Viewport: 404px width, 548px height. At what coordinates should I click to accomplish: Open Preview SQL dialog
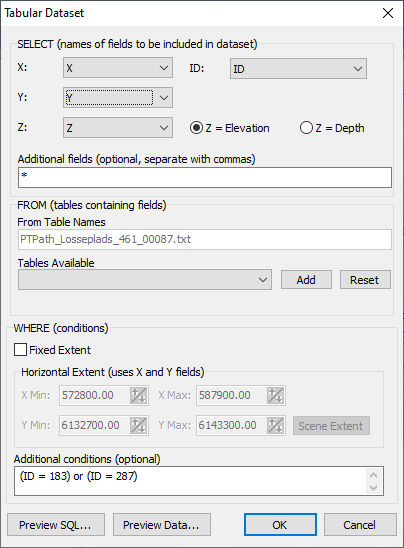click(56, 525)
